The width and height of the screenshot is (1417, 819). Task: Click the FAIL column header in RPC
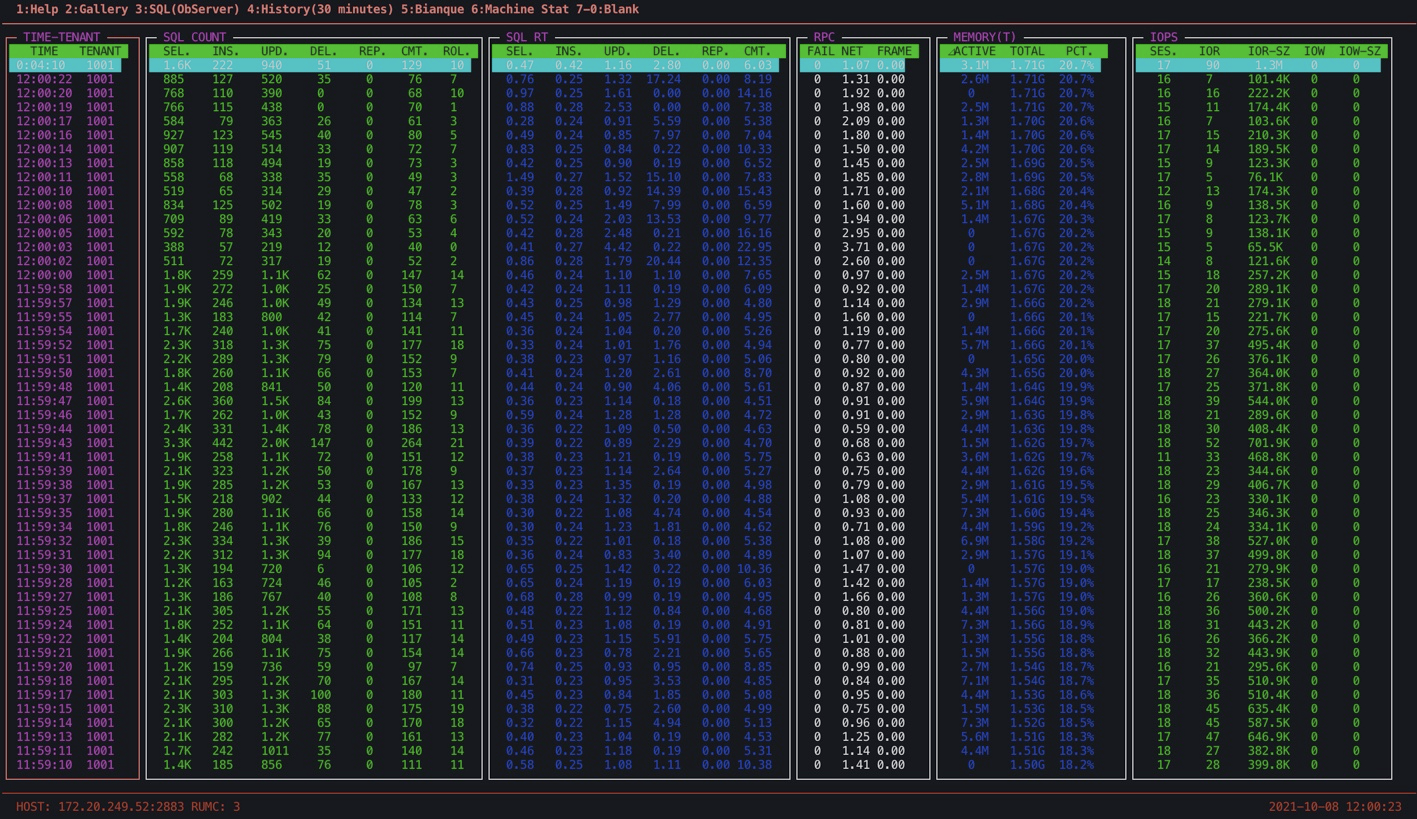pos(821,51)
